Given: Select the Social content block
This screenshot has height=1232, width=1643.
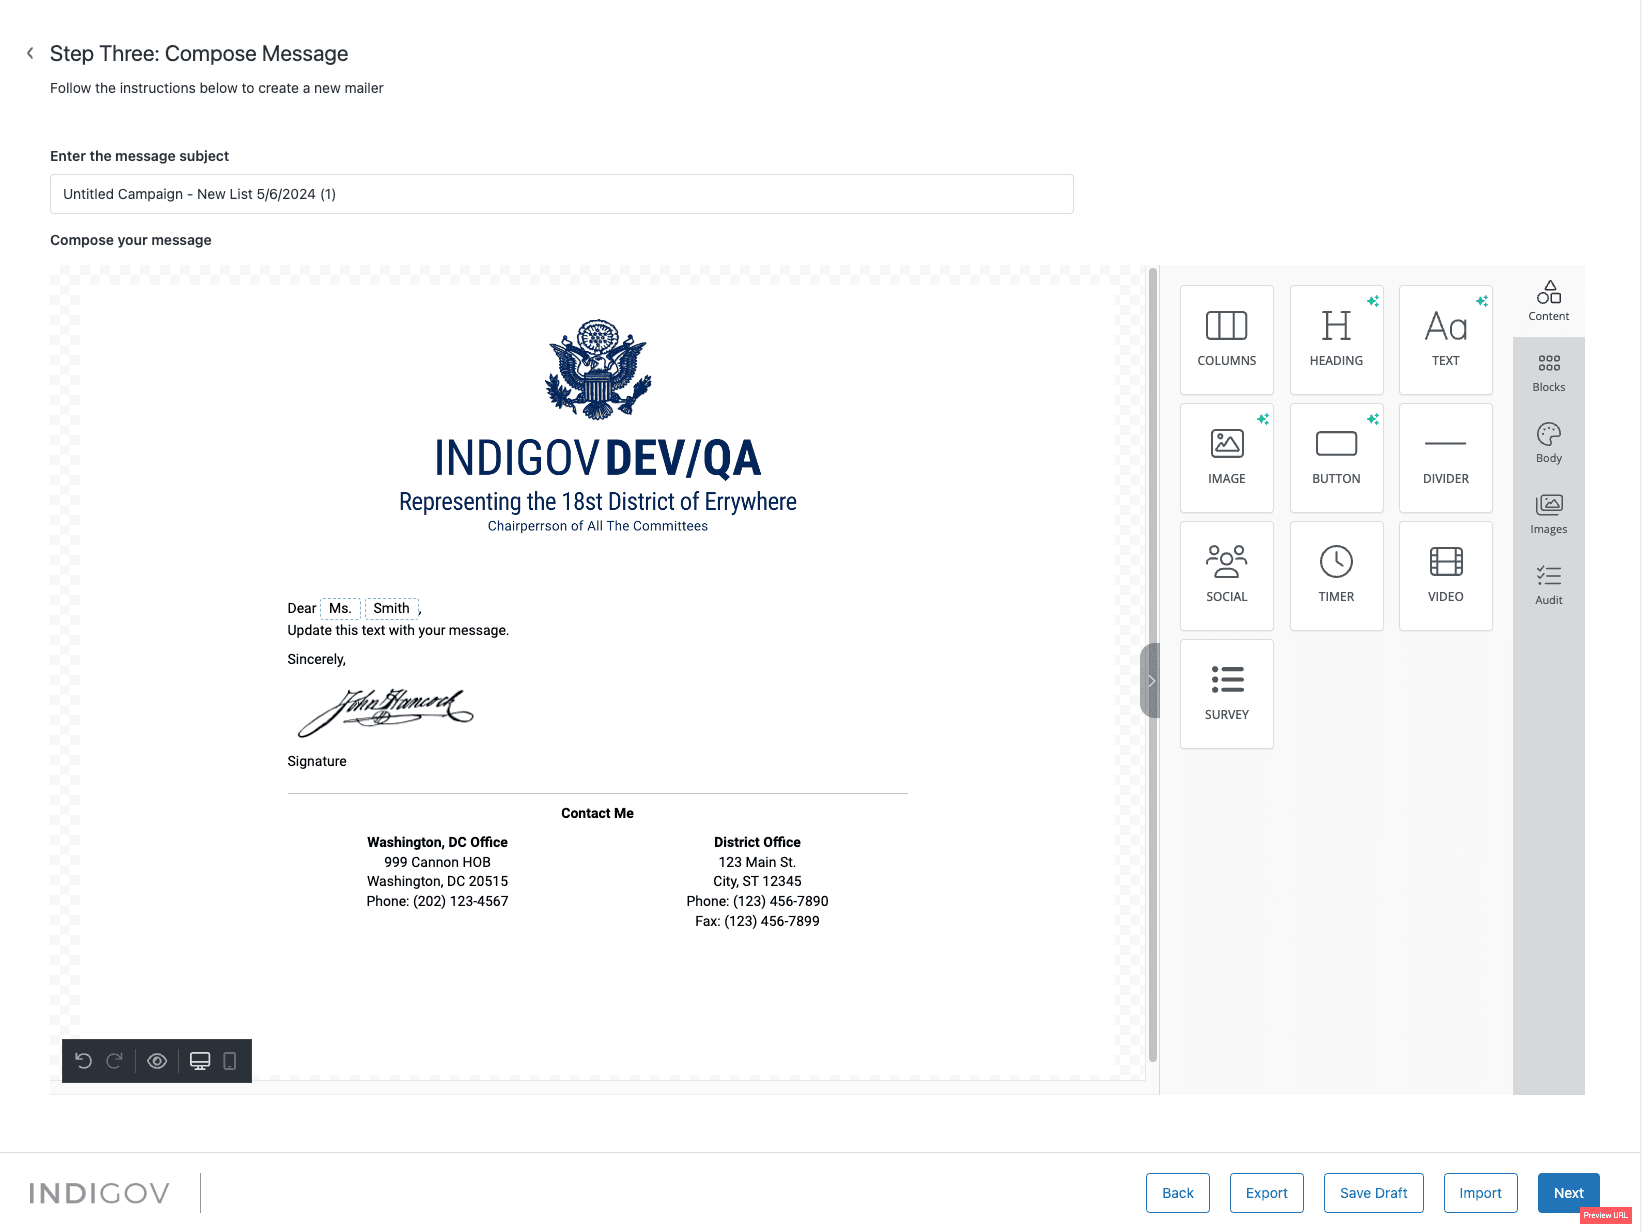Looking at the screenshot, I should pyautogui.click(x=1227, y=576).
